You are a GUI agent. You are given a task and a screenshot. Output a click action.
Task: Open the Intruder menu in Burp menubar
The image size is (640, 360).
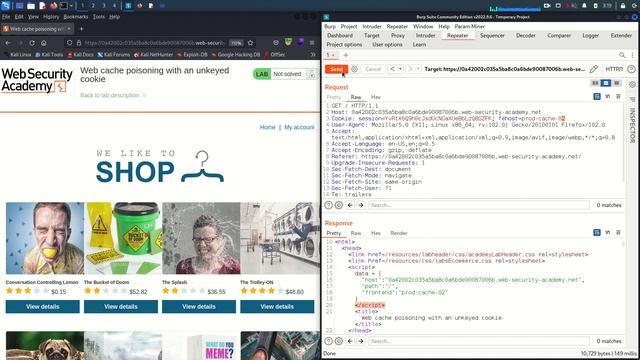point(372,26)
